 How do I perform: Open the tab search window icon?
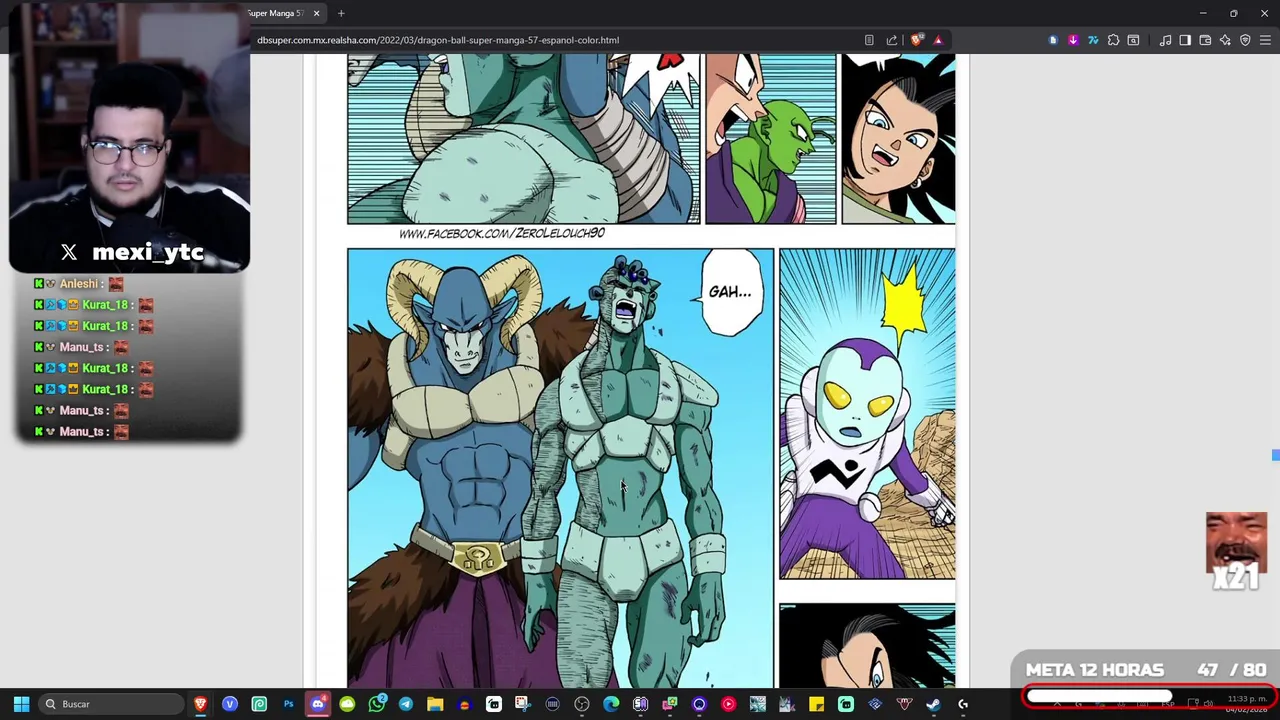pyautogui.click(x=1133, y=40)
